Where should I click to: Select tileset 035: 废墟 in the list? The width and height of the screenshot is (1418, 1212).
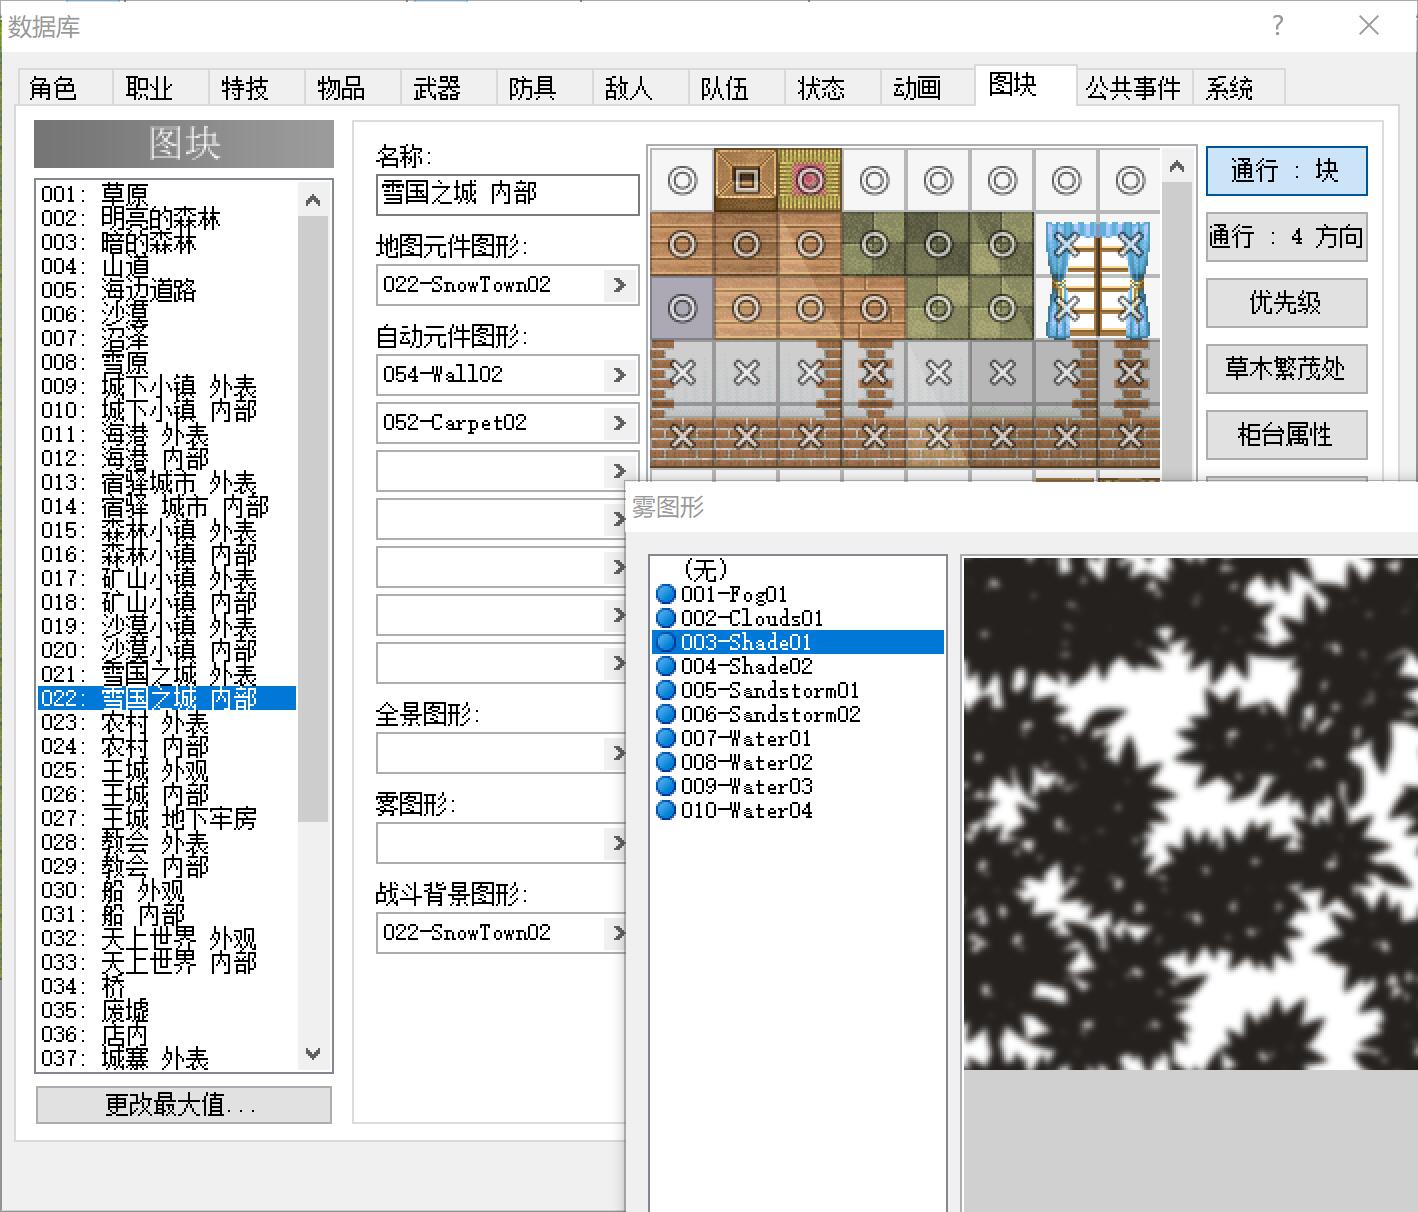[x=166, y=1010]
